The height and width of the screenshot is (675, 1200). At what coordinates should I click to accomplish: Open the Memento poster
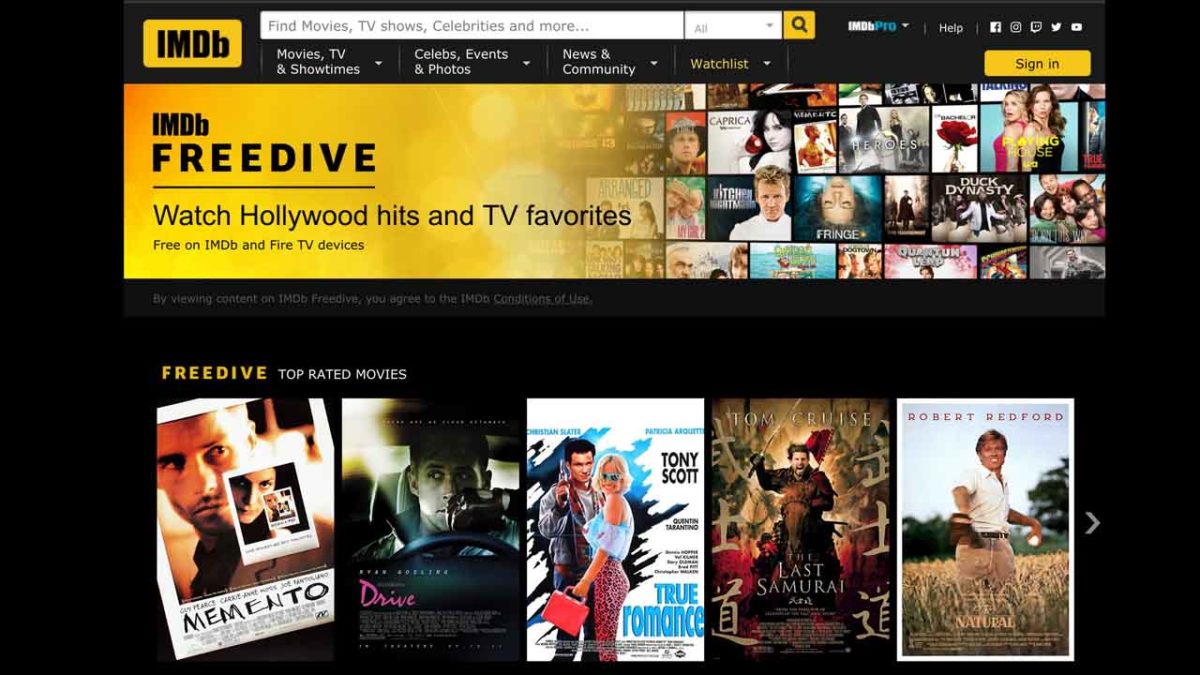coord(245,531)
